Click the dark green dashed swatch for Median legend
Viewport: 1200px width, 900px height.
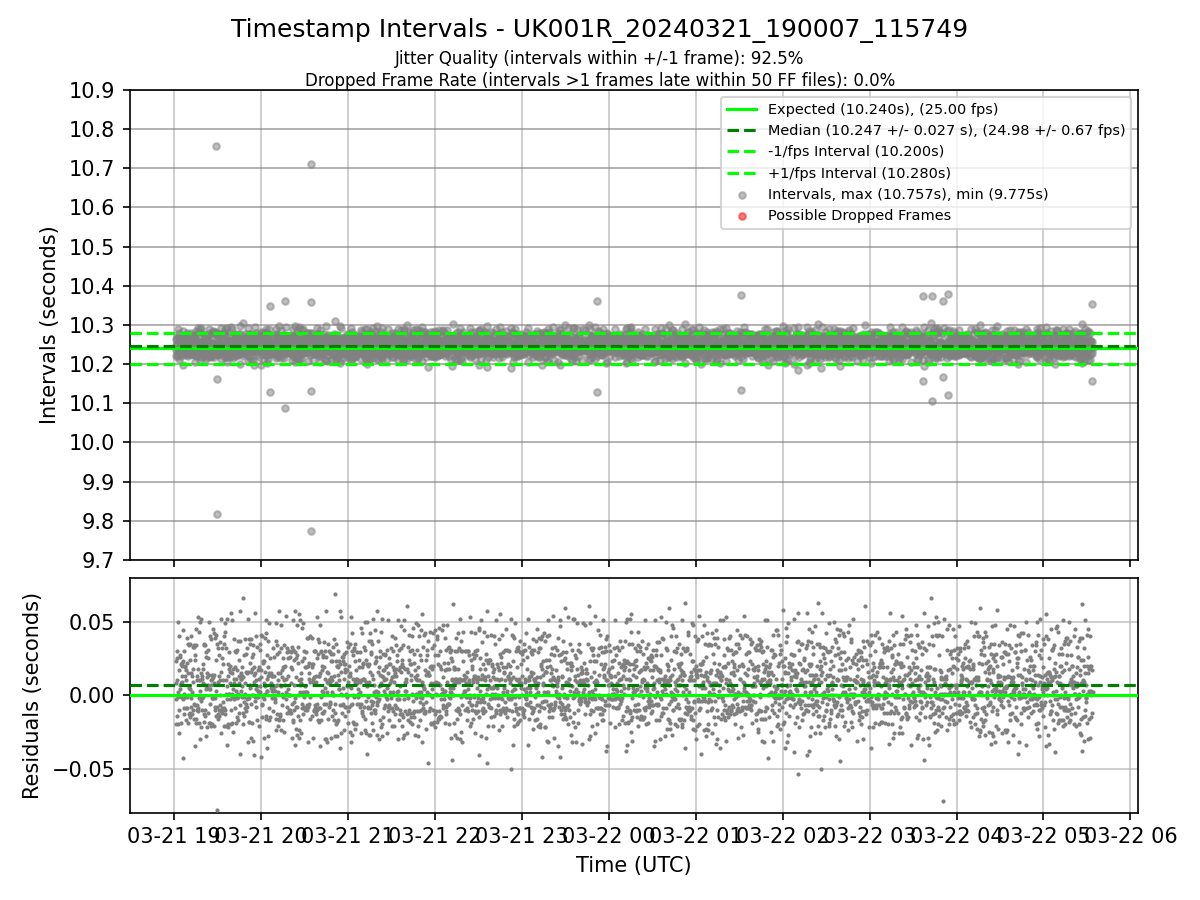[x=742, y=131]
